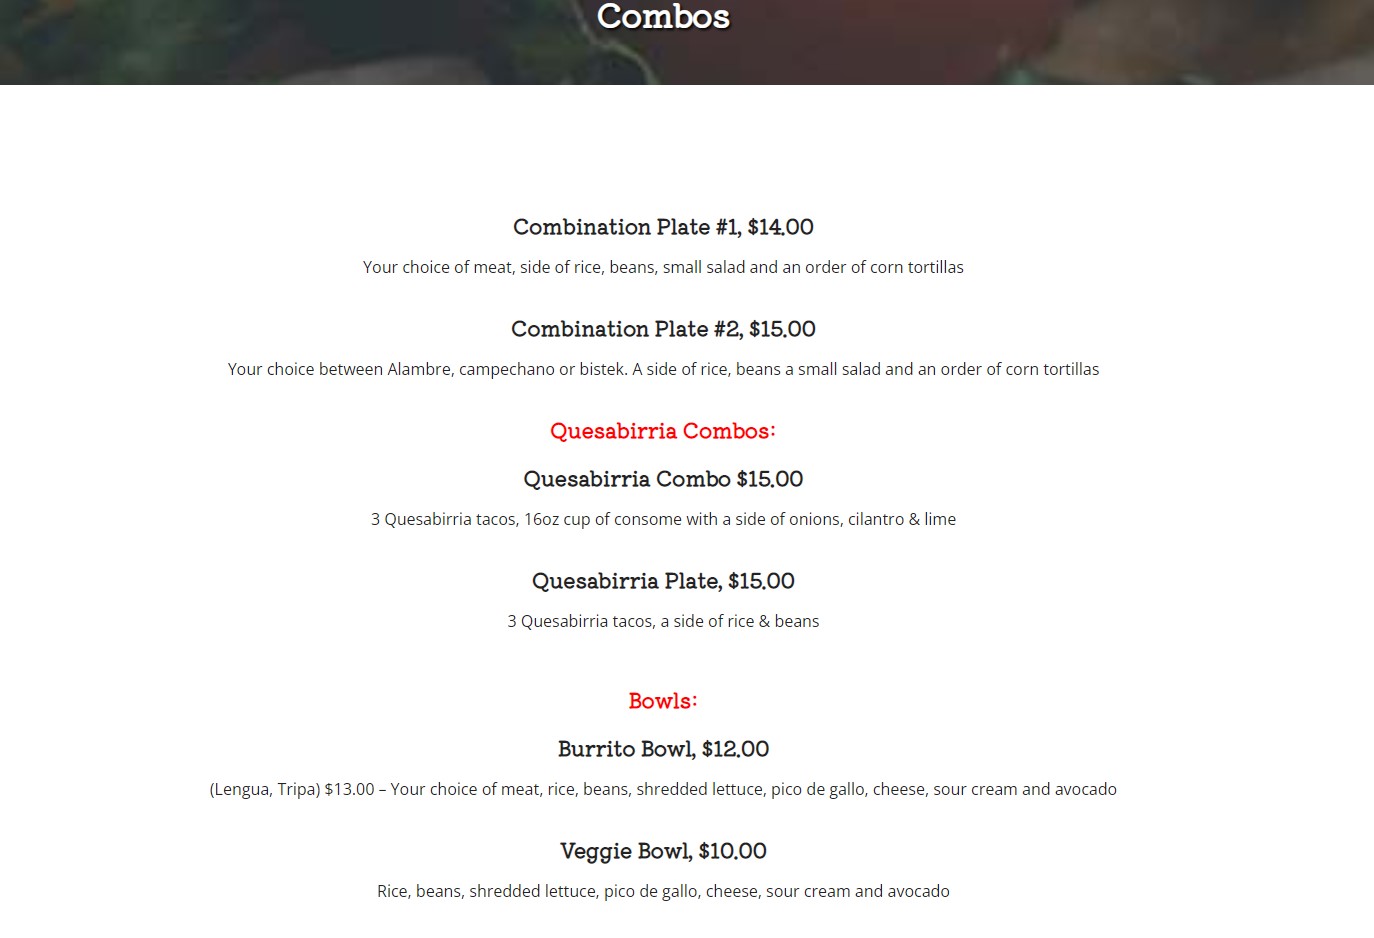Viewport: 1374px width, 938px height.
Task: Click the Quesabirria Plate description line
Action: [663, 621]
